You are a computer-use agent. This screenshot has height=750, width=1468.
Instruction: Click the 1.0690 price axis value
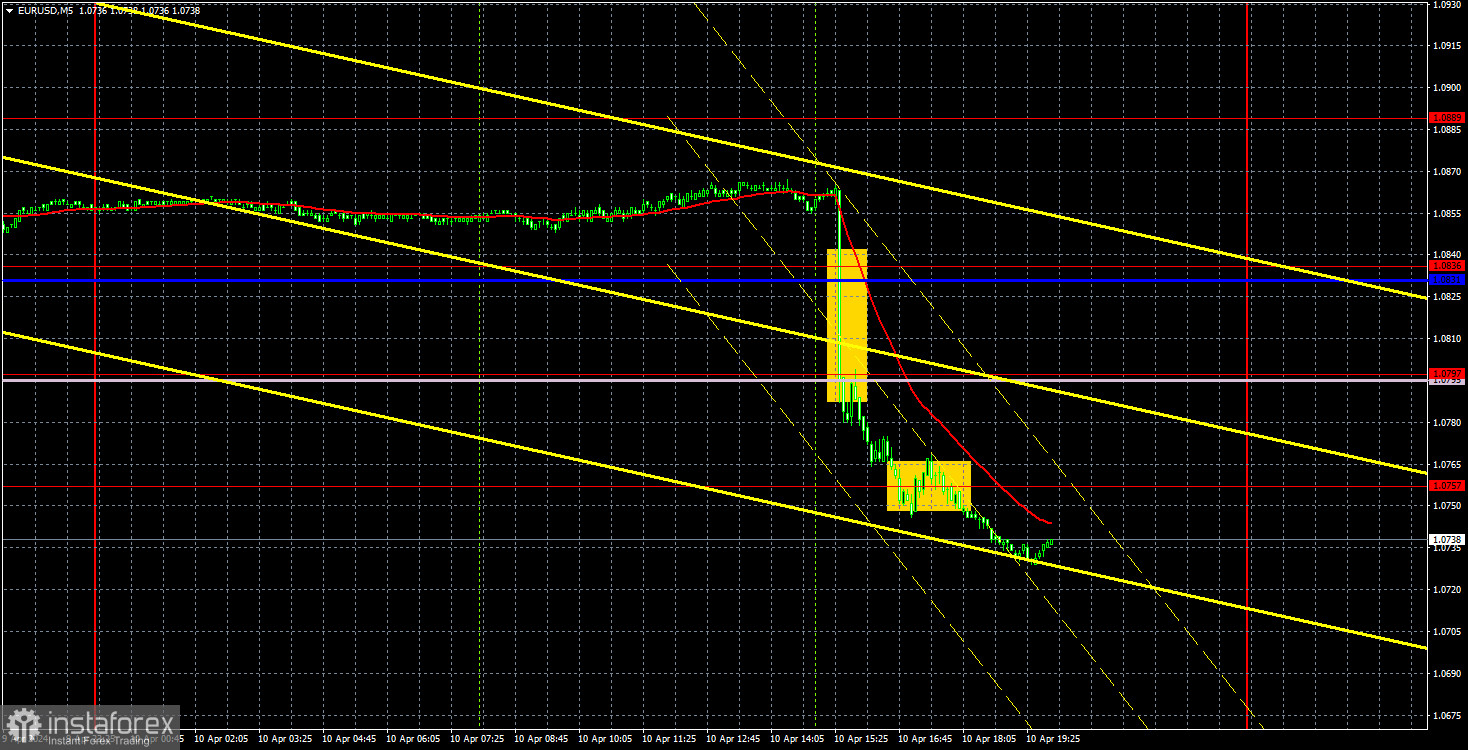click(1448, 674)
